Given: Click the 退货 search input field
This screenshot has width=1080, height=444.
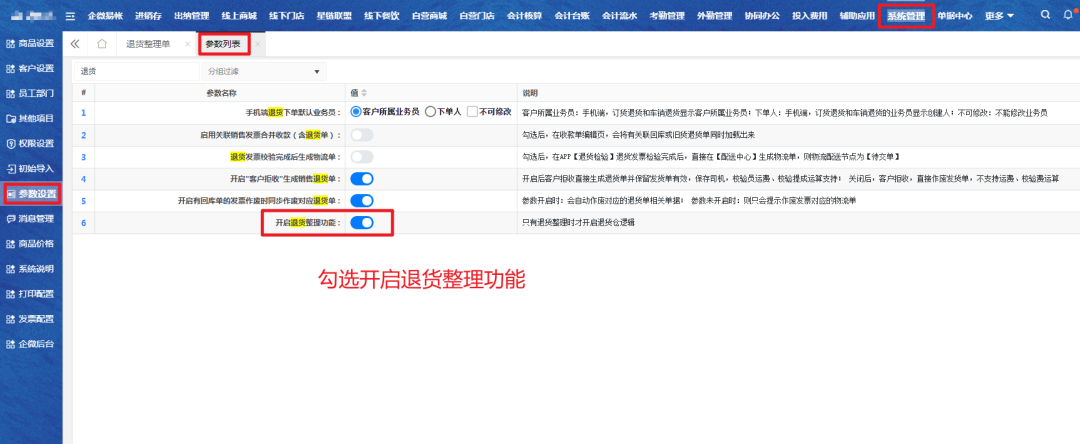Looking at the screenshot, I should [x=133, y=72].
